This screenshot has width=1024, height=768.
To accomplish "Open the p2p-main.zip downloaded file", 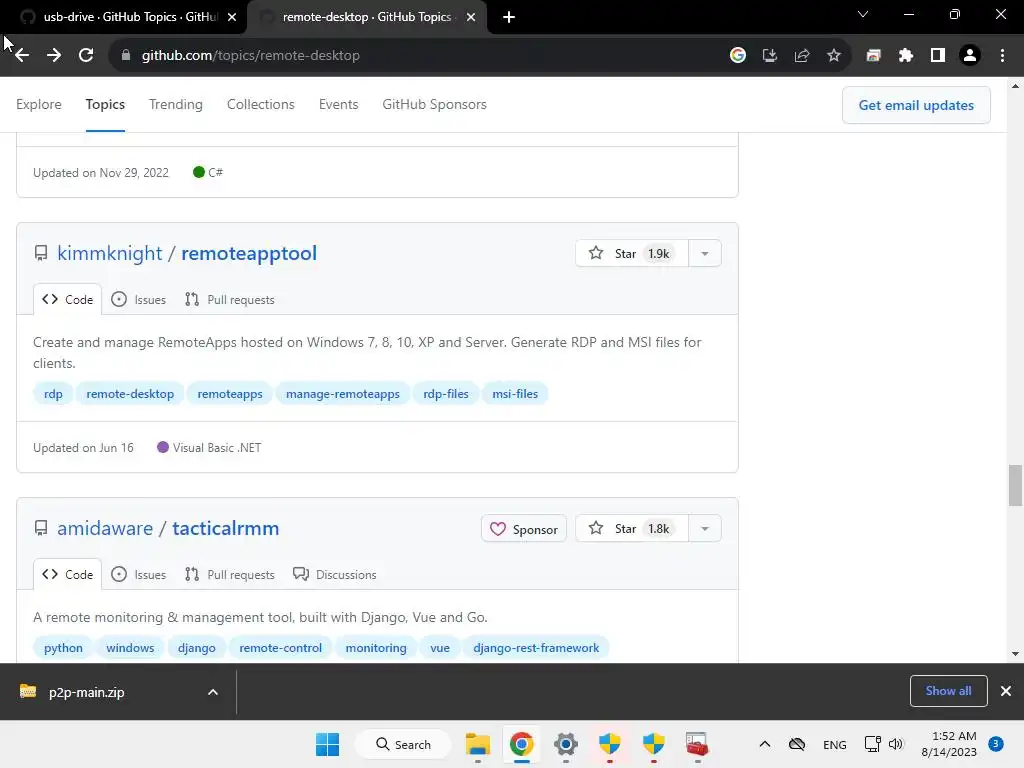I will point(86,692).
